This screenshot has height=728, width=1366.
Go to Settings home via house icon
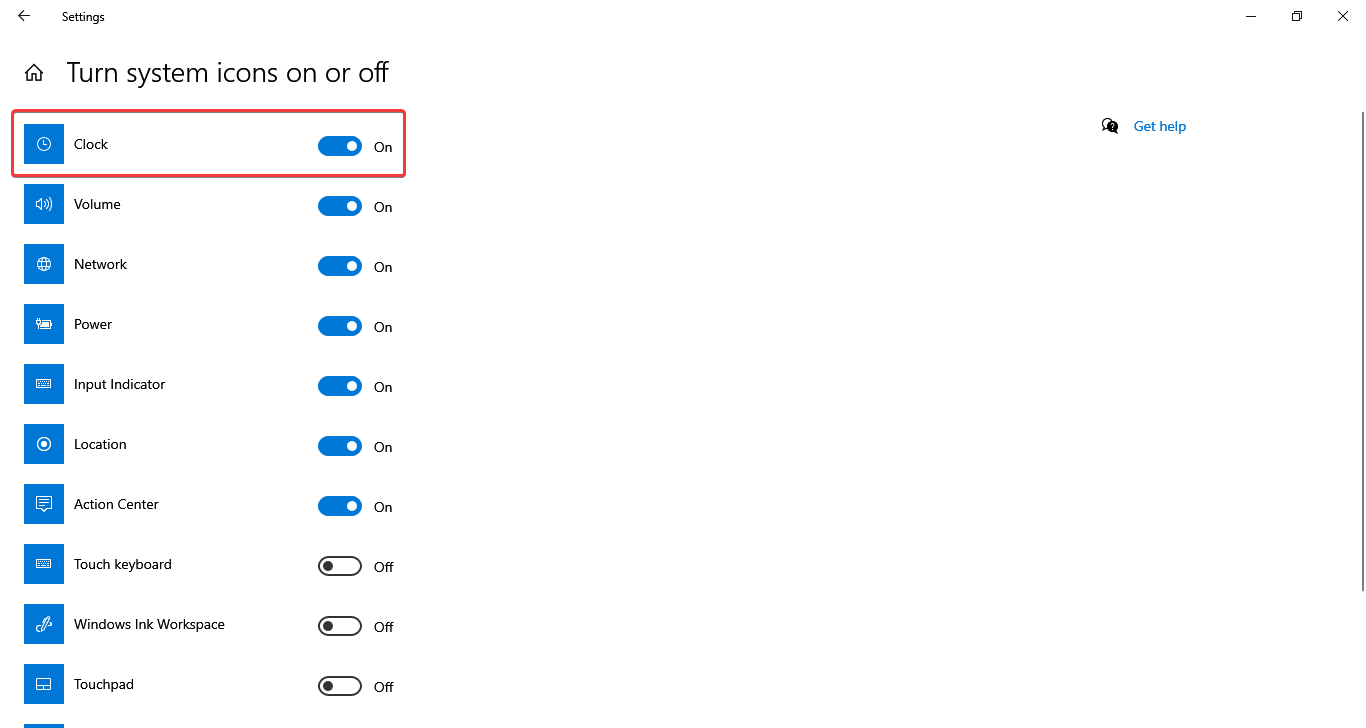[34, 73]
